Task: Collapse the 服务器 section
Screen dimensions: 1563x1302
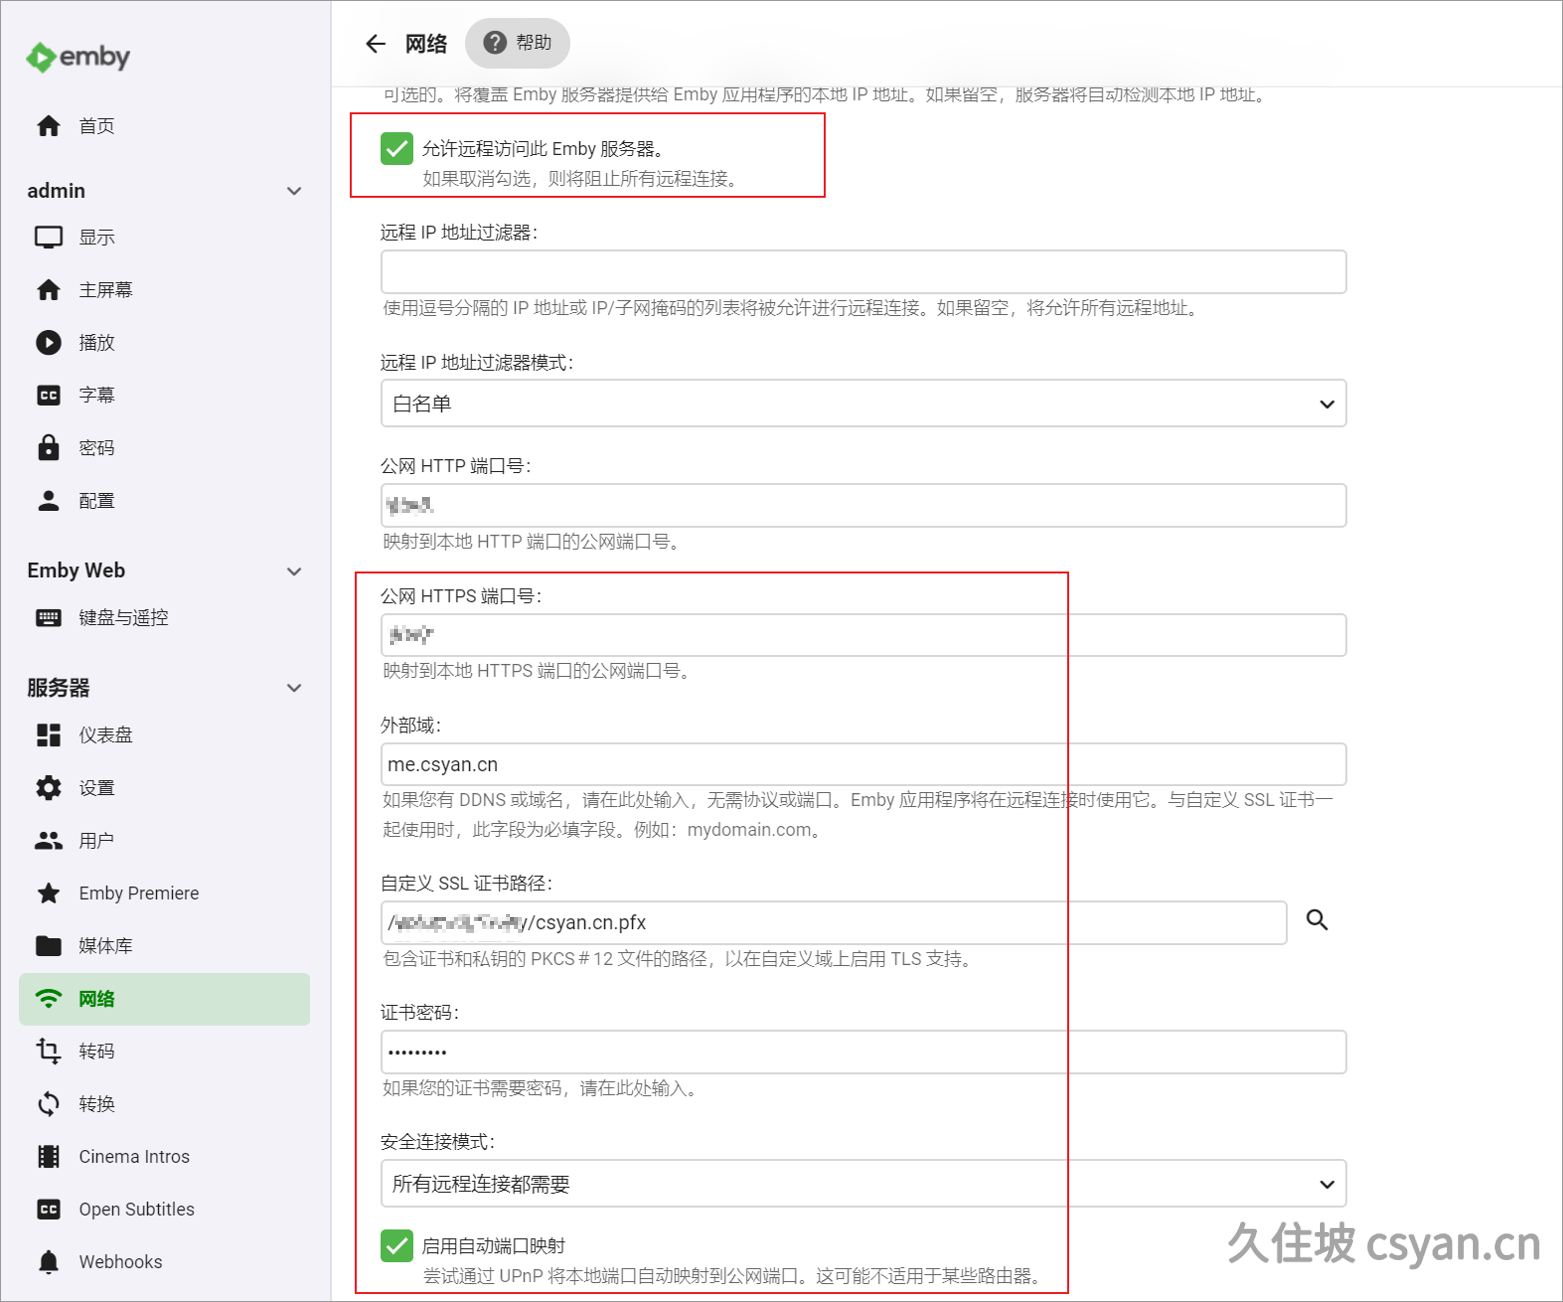Action: click(294, 688)
